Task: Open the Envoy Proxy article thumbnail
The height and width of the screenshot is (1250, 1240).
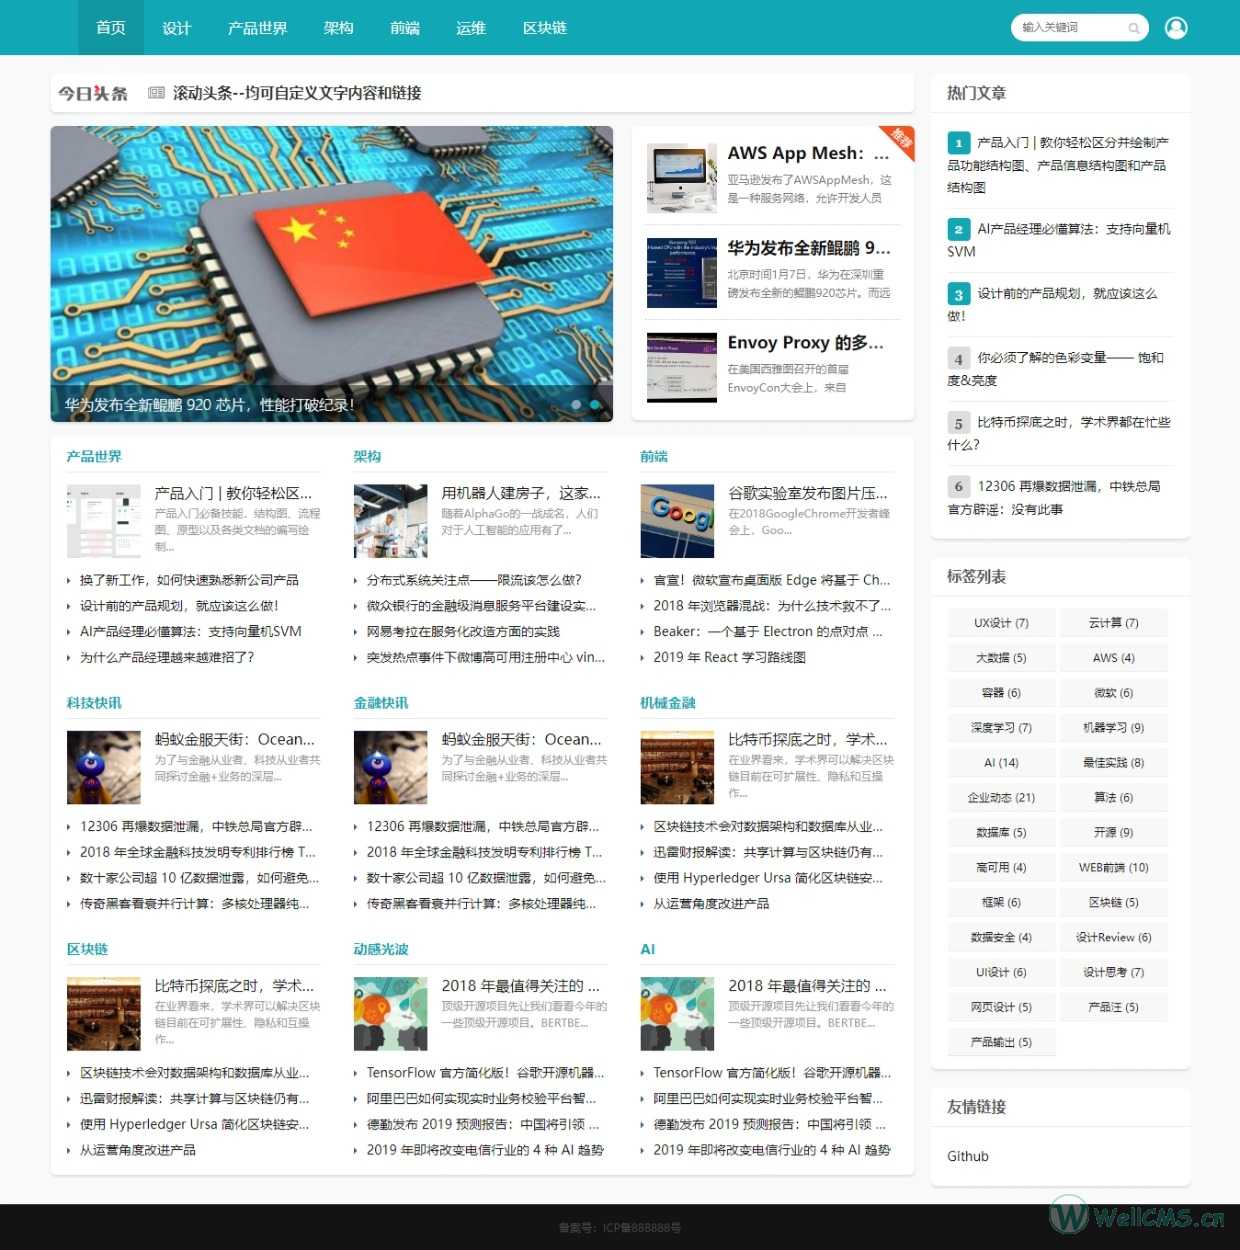Action: (x=682, y=367)
